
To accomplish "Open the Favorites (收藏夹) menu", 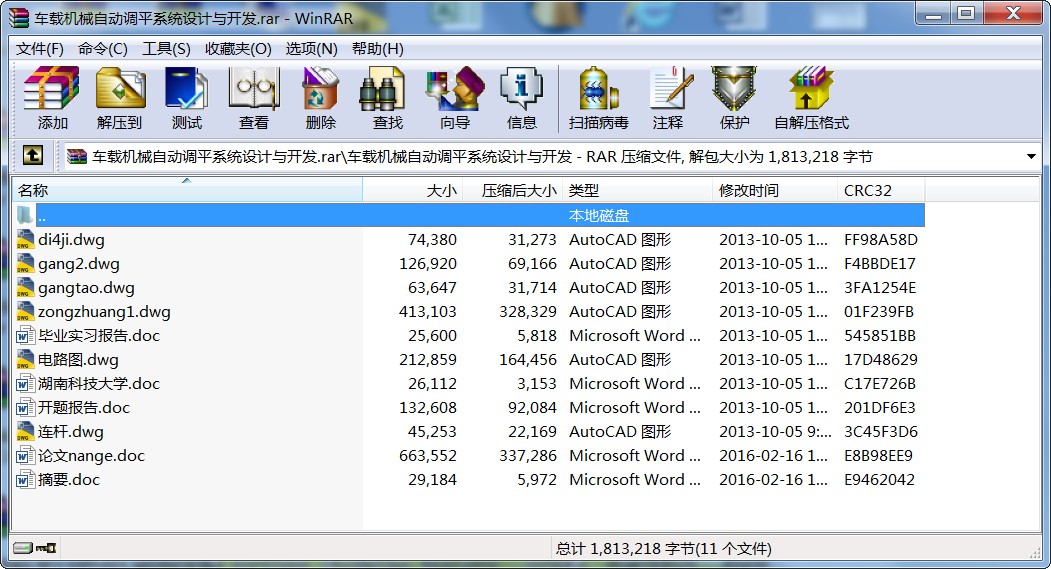I will click(x=238, y=49).
